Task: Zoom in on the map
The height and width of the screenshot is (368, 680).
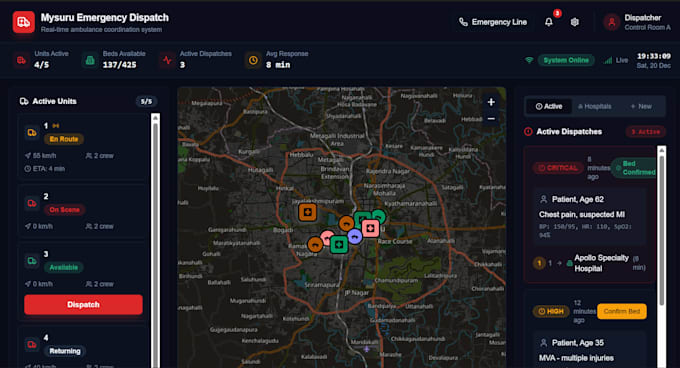Action: point(491,102)
